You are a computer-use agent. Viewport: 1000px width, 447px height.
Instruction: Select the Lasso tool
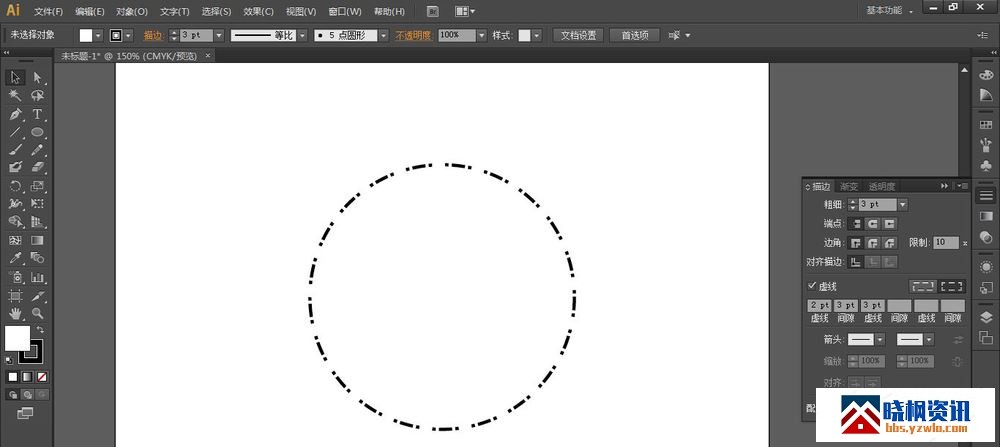[x=38, y=96]
